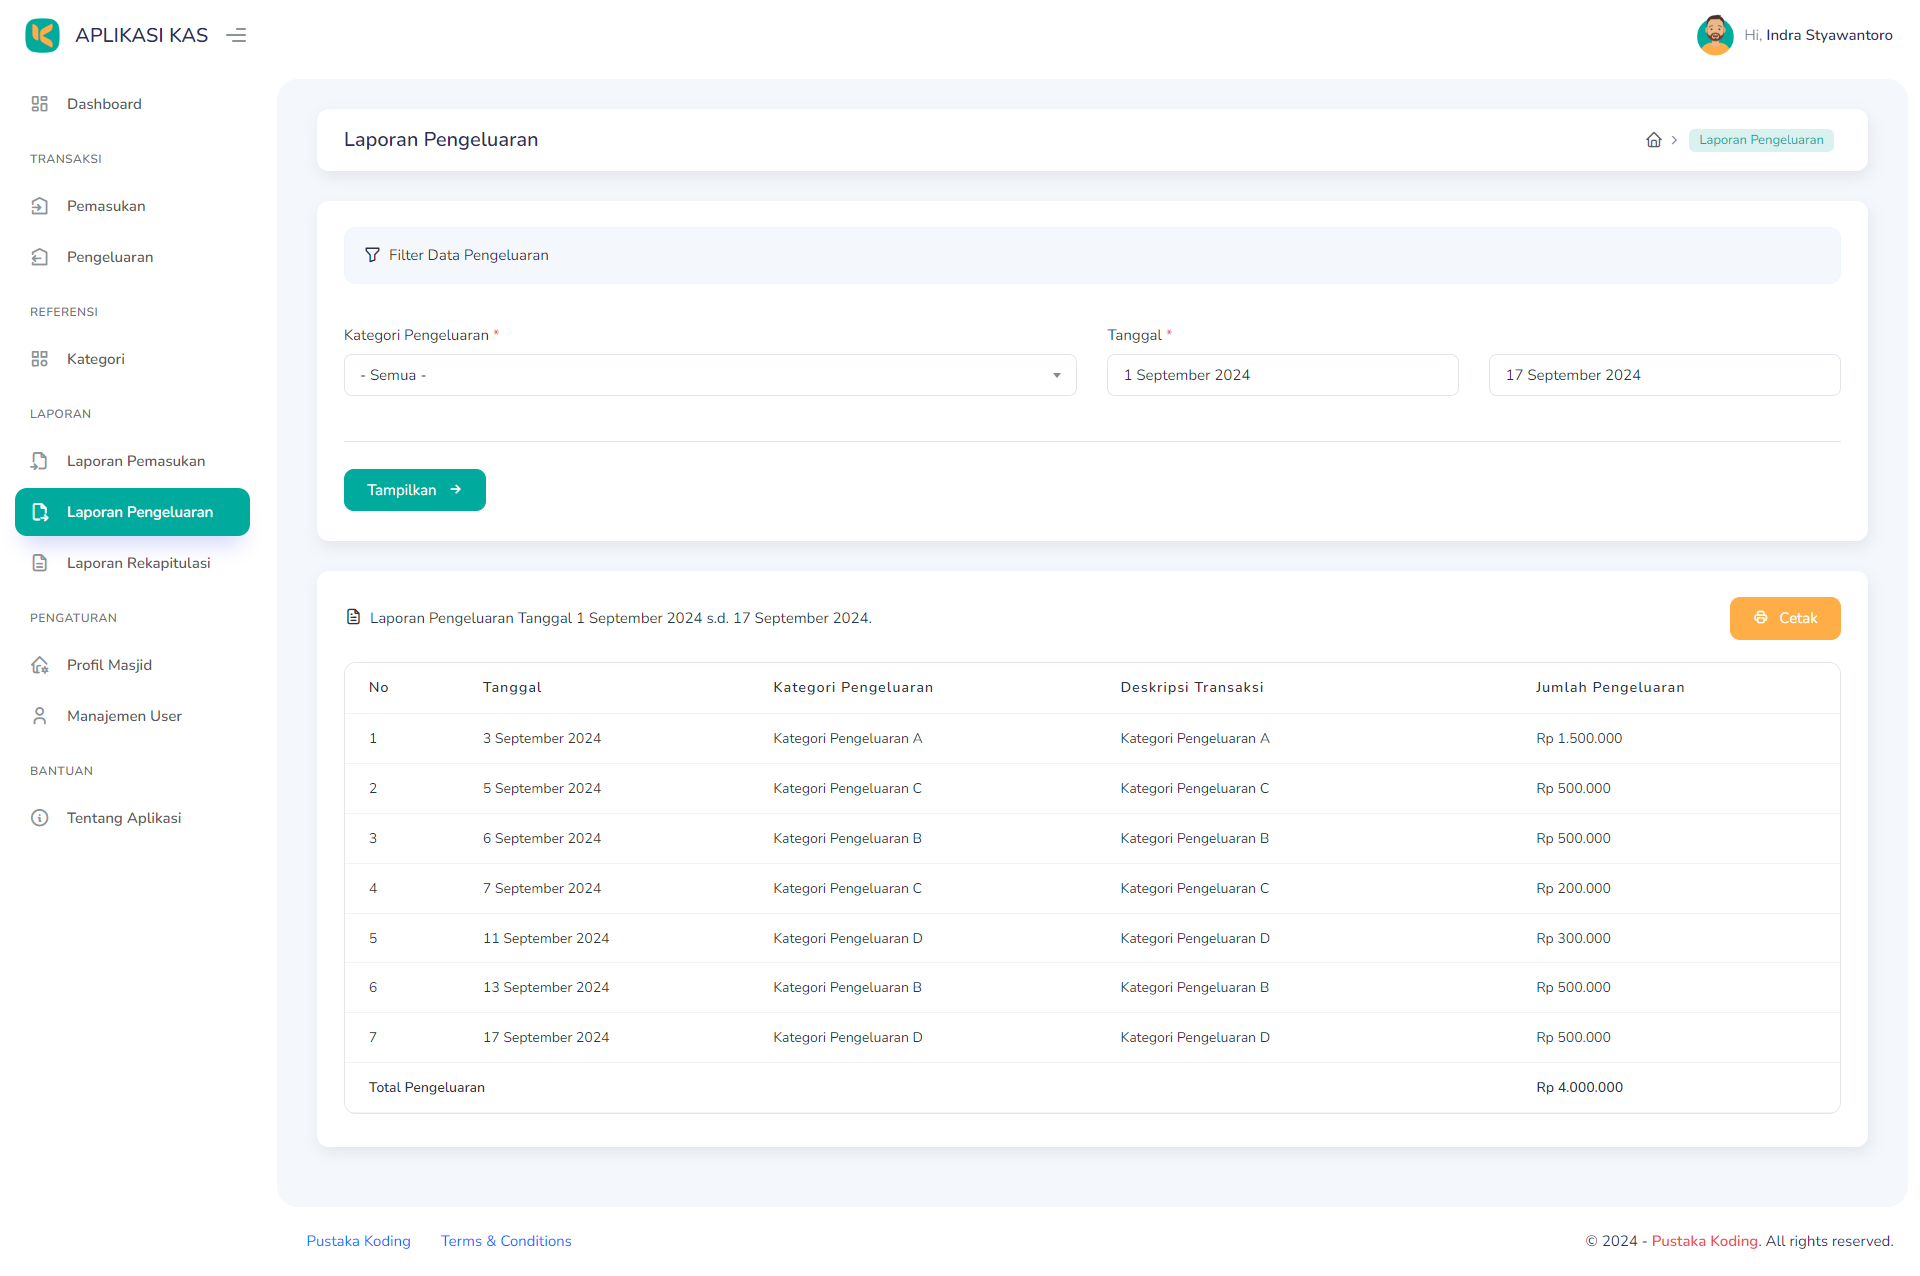Click the home breadcrumb icon
This screenshot has width=1920, height=1276.
click(x=1652, y=140)
